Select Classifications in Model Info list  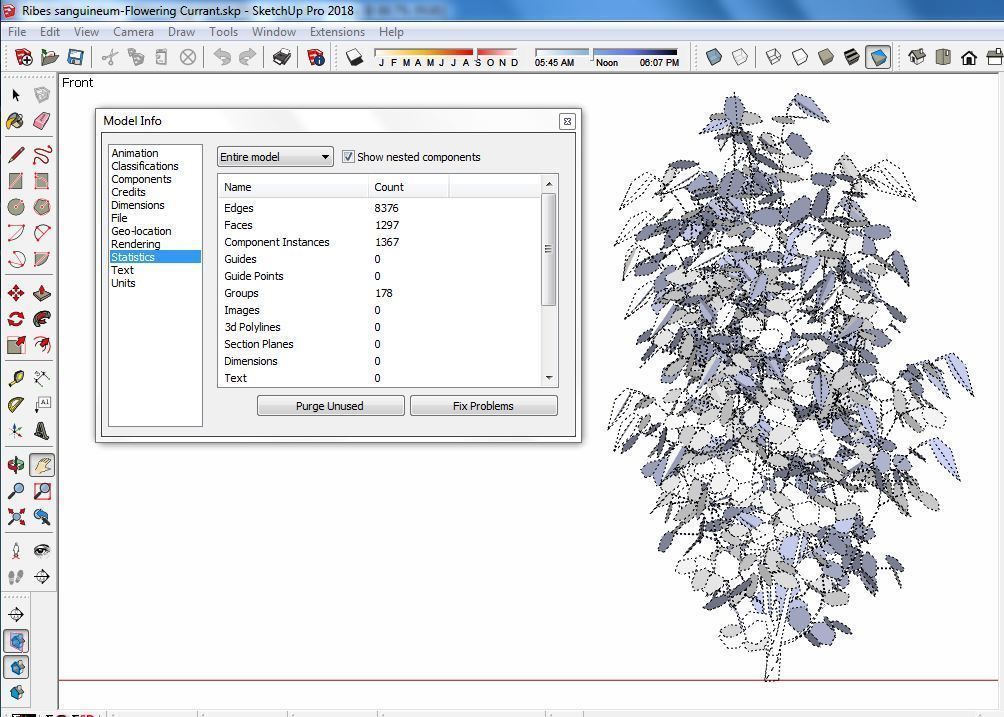[145, 166]
